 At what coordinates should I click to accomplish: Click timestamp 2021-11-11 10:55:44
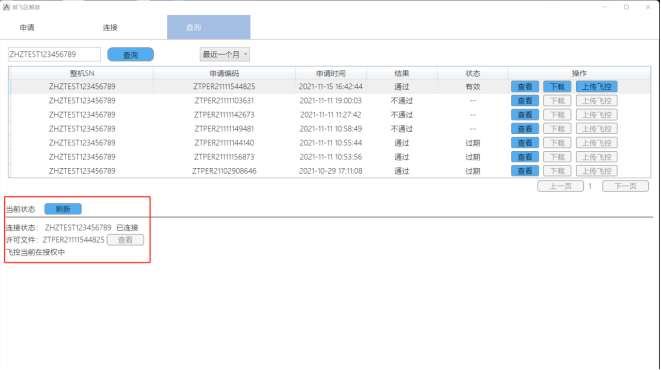[x=331, y=143]
